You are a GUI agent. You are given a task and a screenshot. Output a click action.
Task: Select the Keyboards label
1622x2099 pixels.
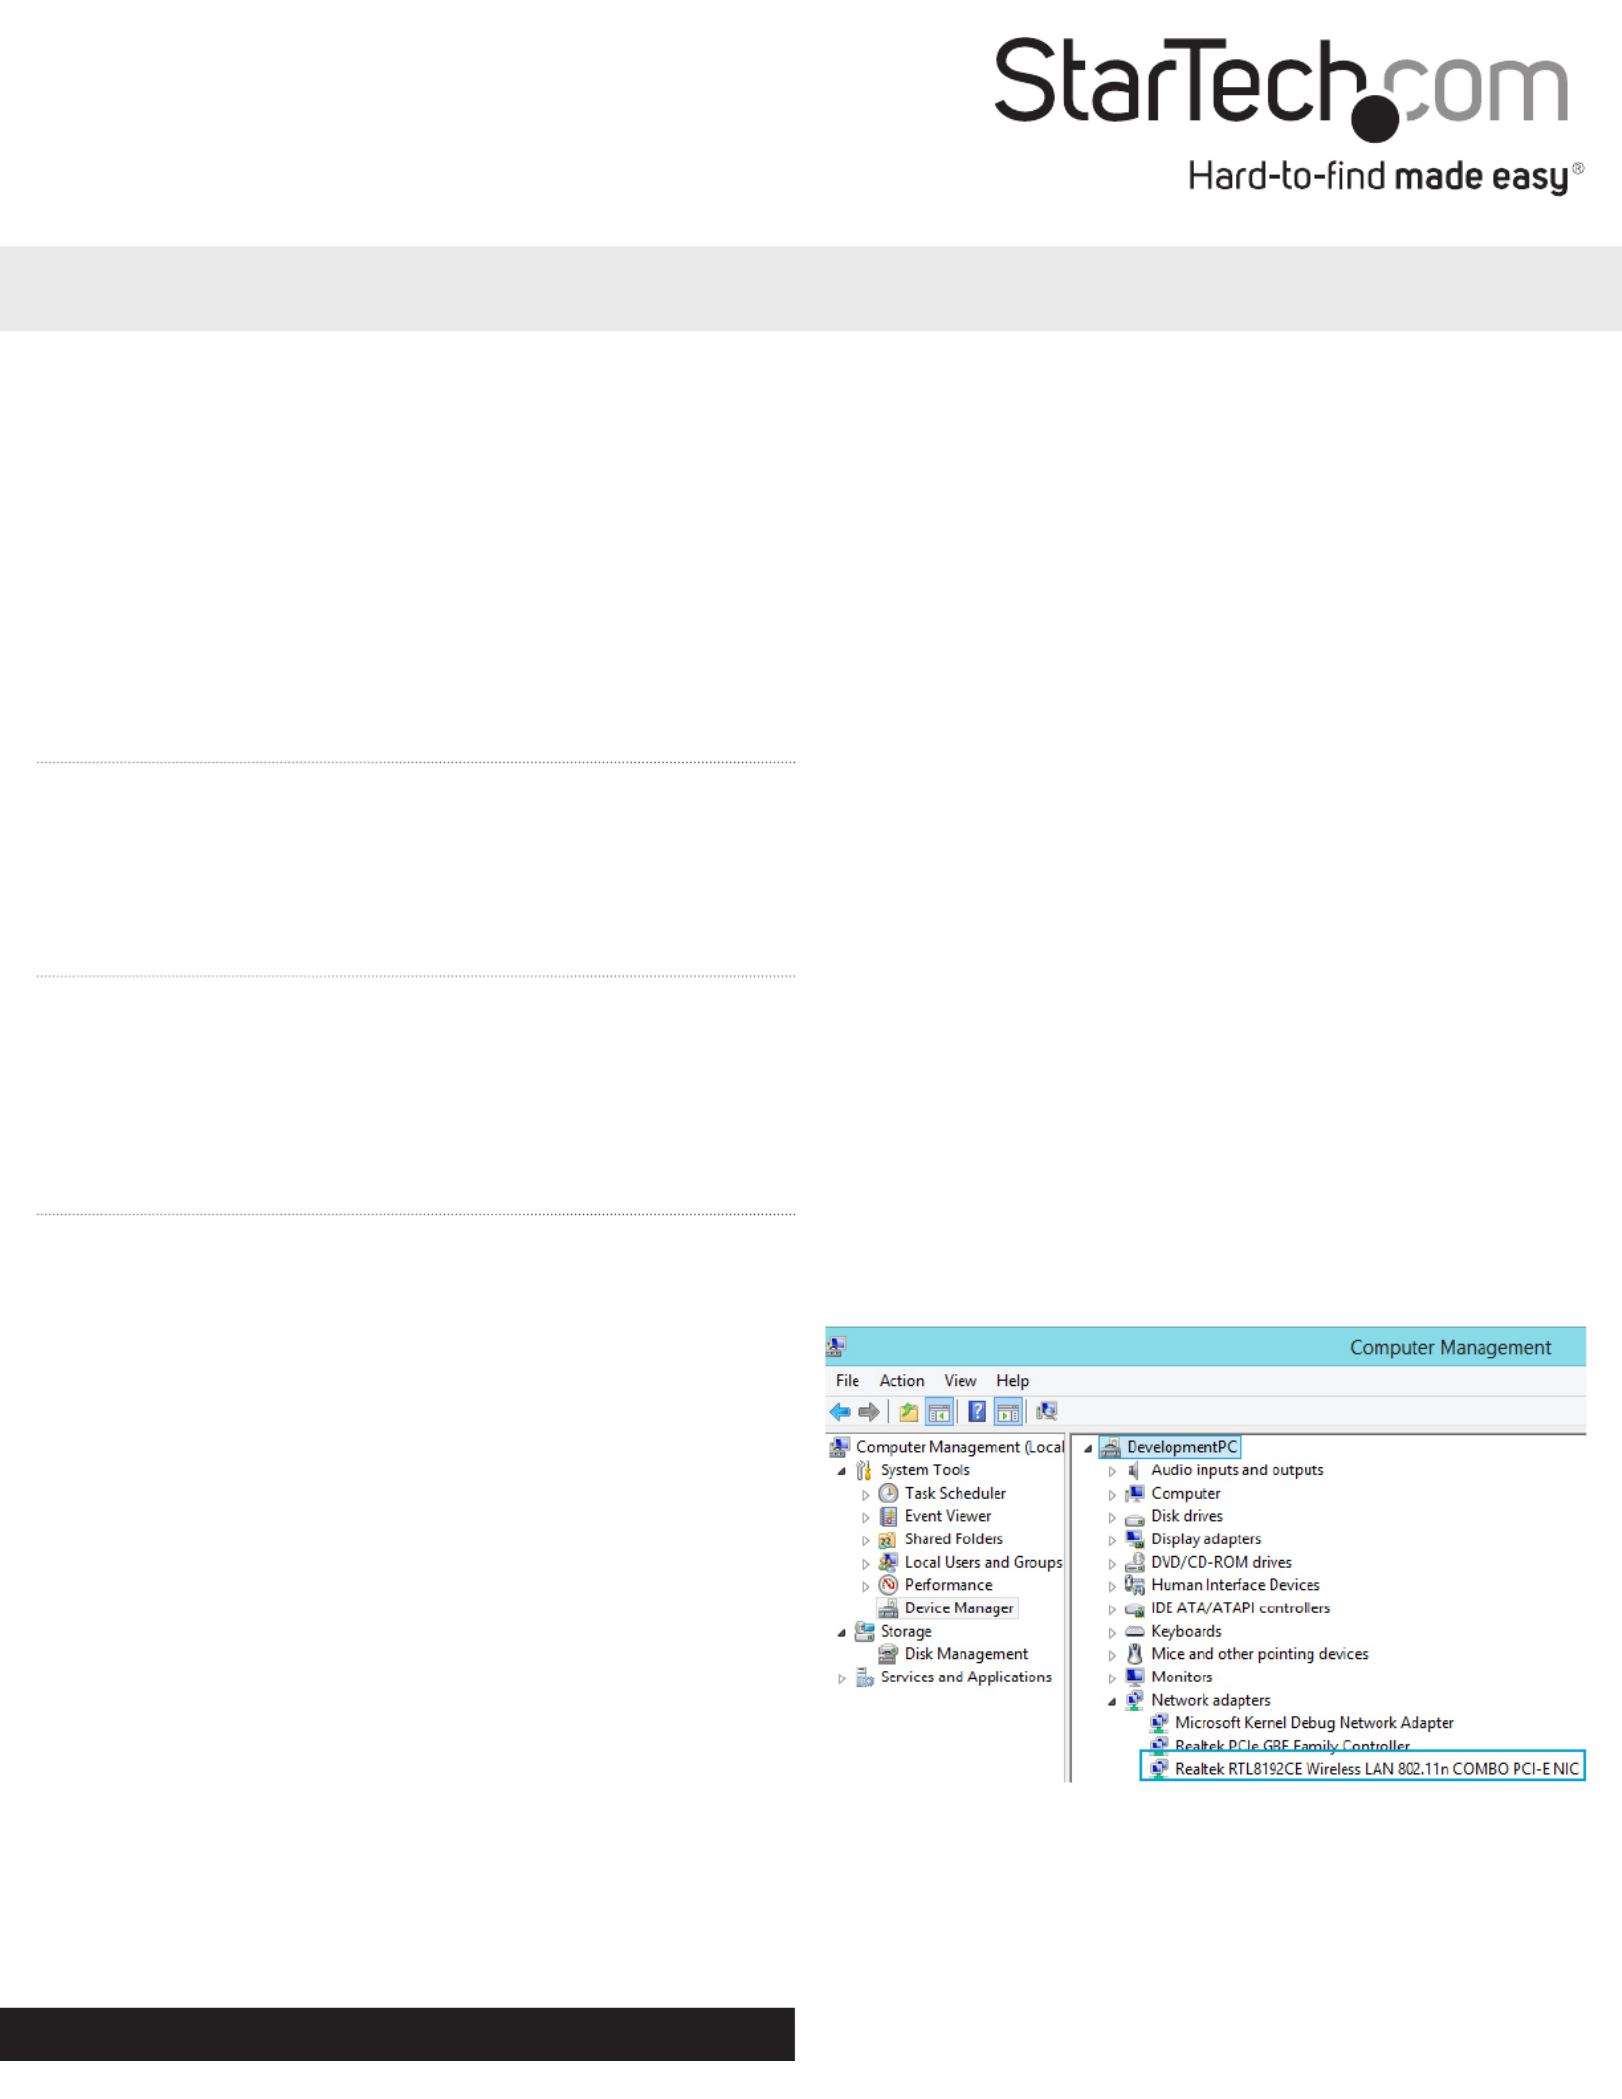[x=1186, y=1631]
